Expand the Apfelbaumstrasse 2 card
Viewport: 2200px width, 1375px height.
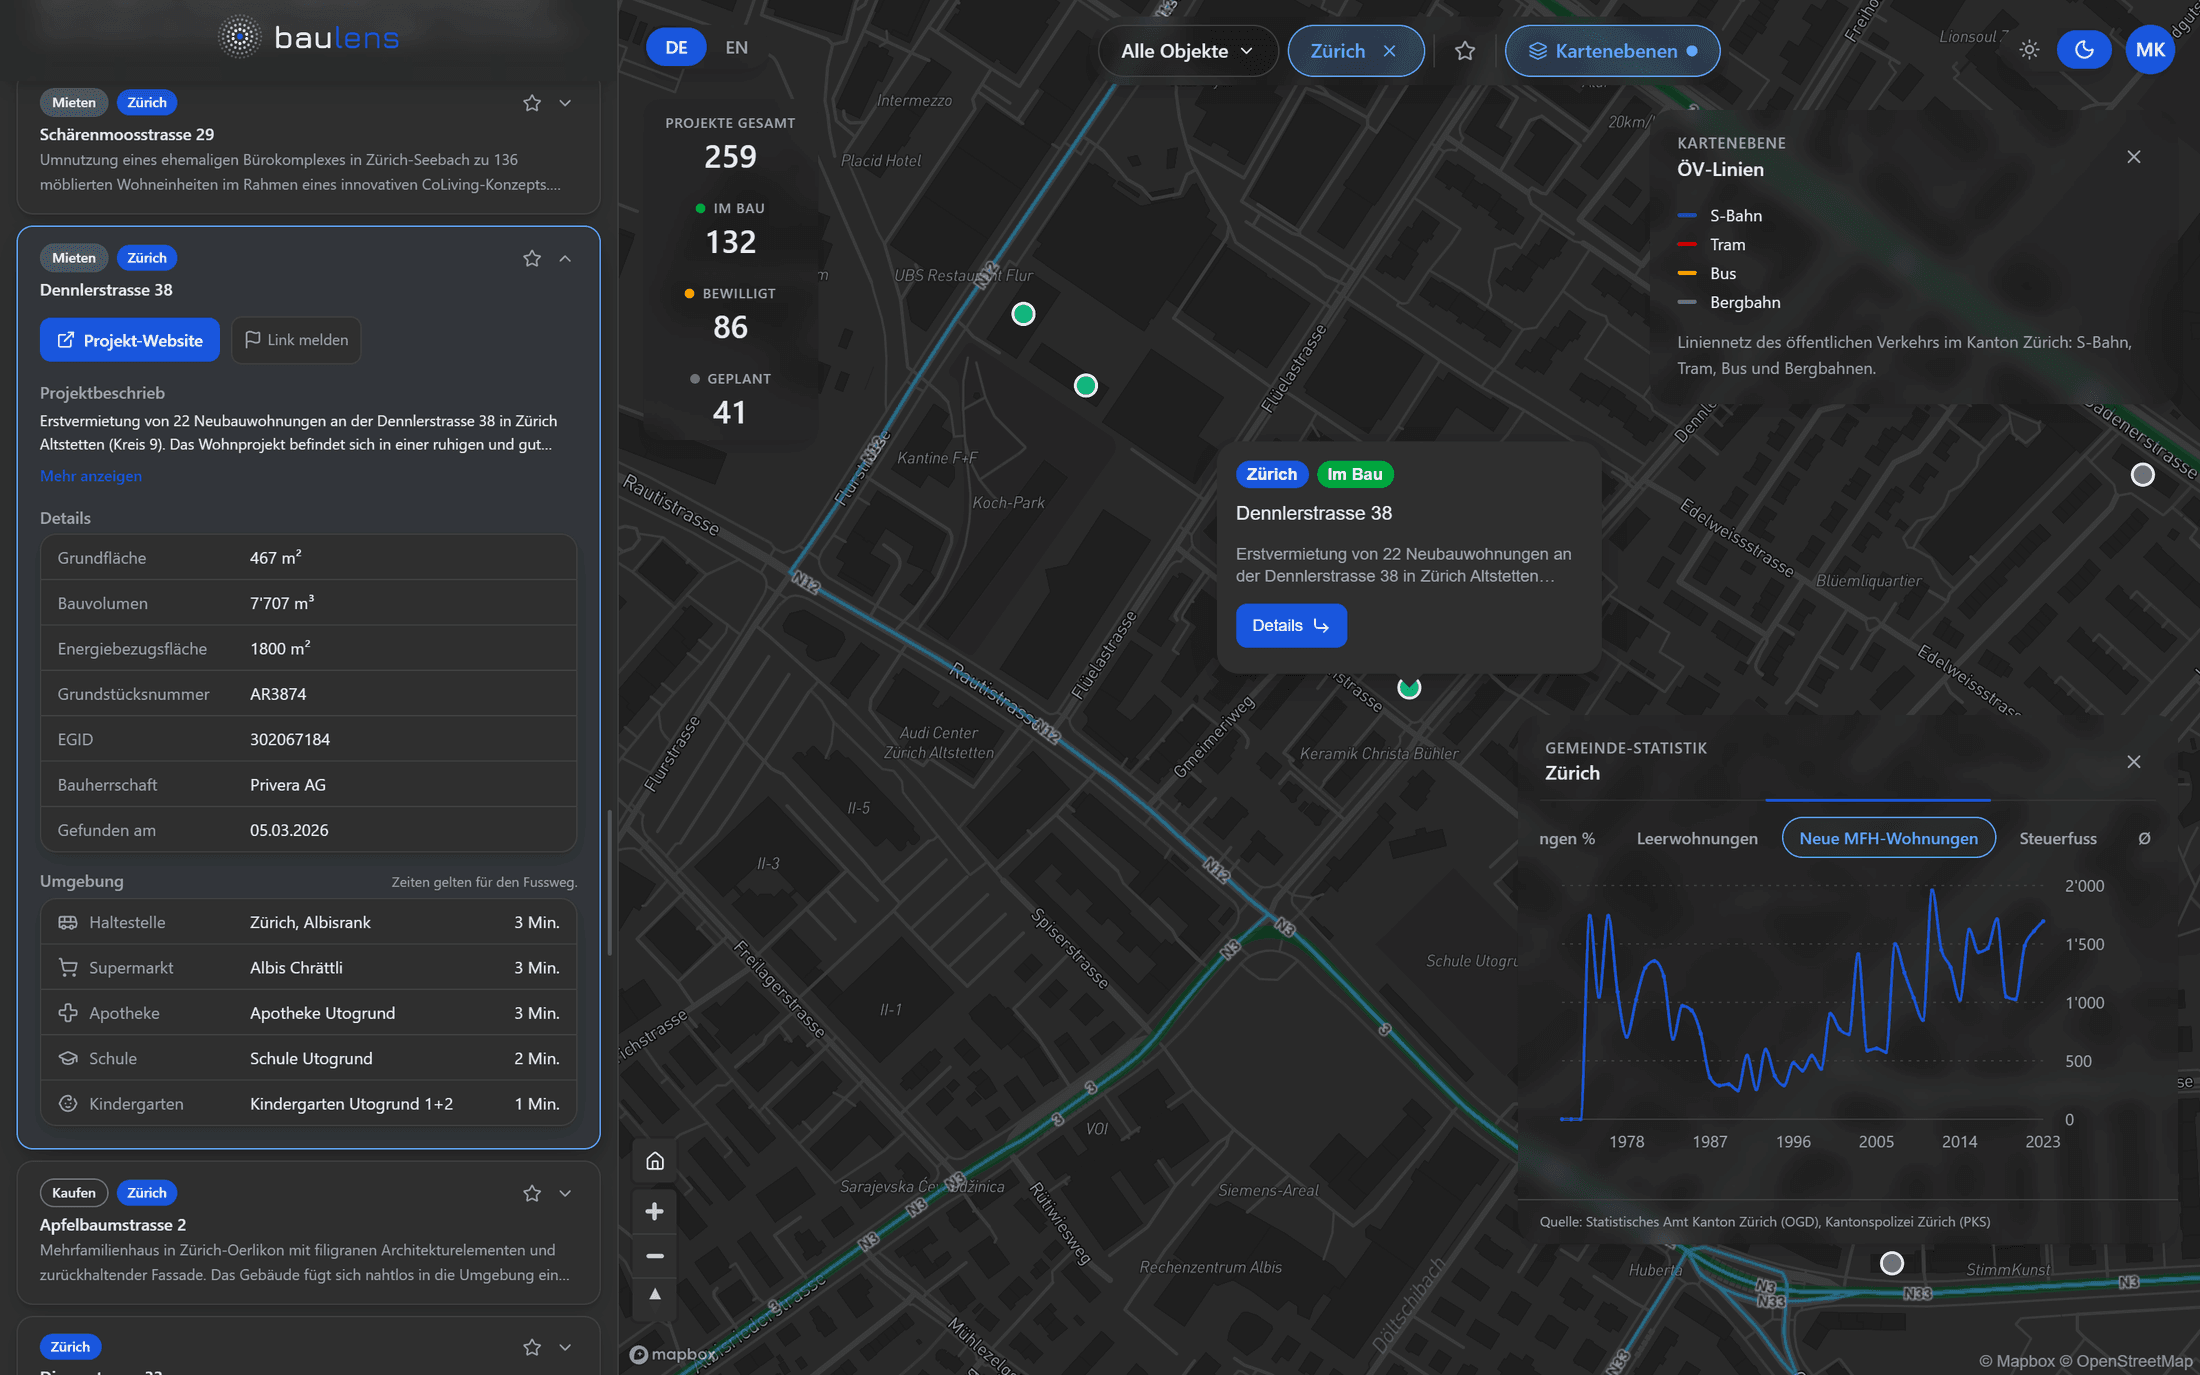pos(565,1193)
